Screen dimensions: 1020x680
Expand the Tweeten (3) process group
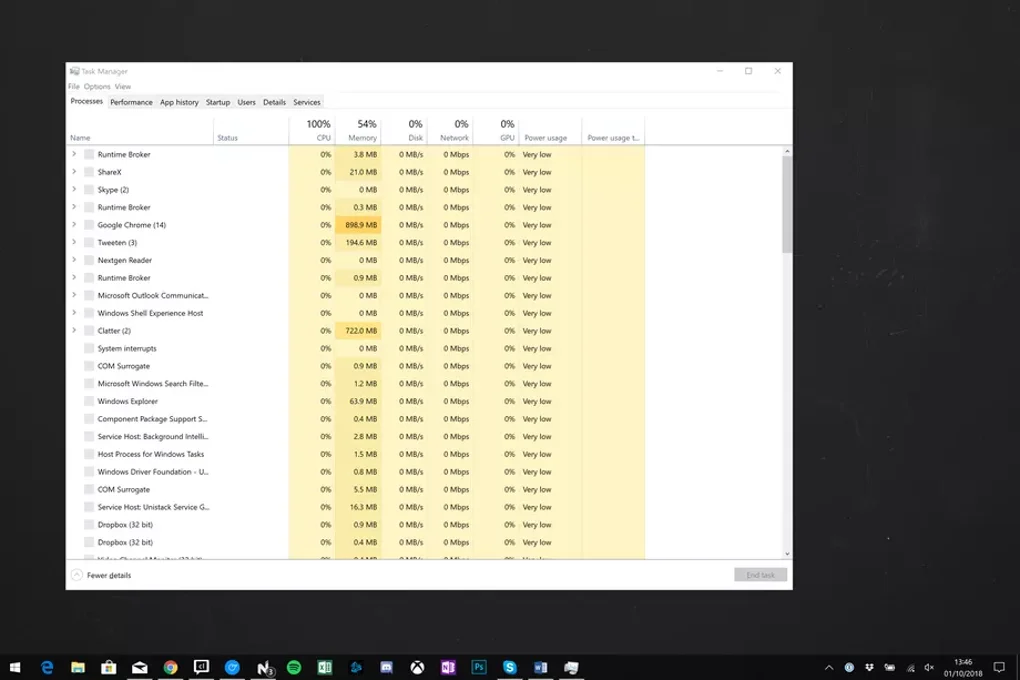tap(74, 242)
